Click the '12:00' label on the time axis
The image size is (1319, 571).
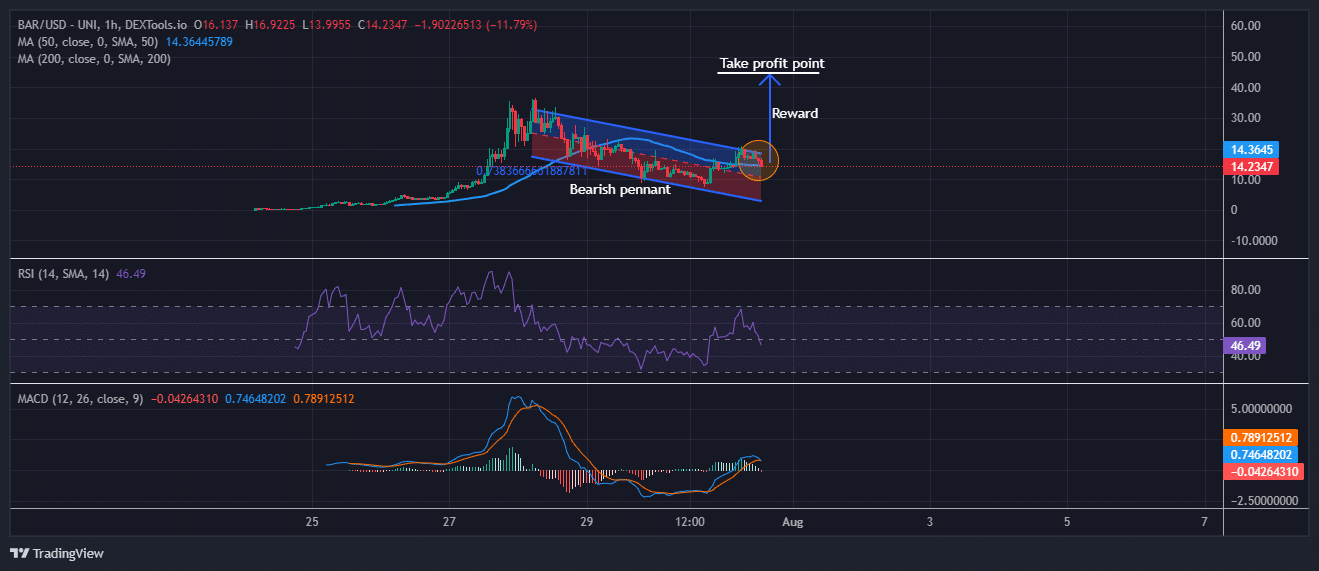(691, 522)
